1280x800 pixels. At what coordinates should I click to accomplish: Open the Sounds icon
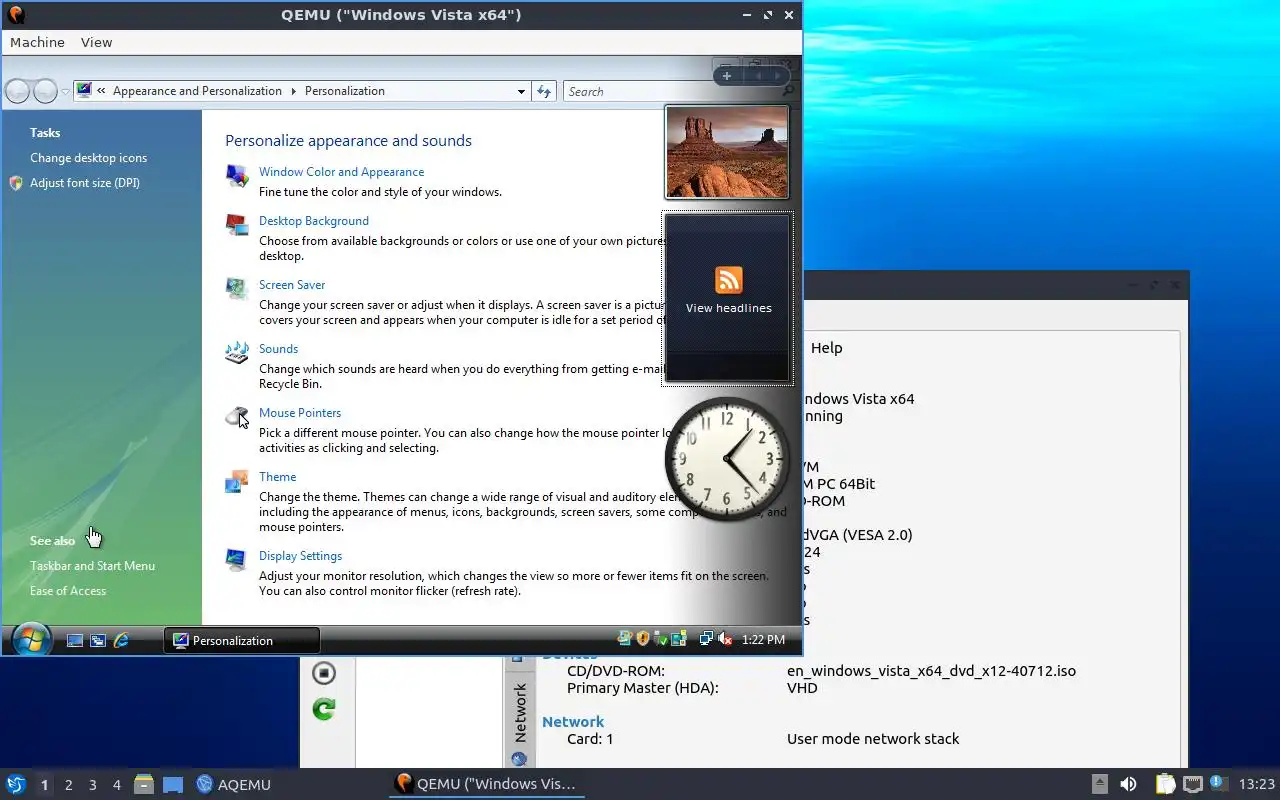click(x=237, y=353)
